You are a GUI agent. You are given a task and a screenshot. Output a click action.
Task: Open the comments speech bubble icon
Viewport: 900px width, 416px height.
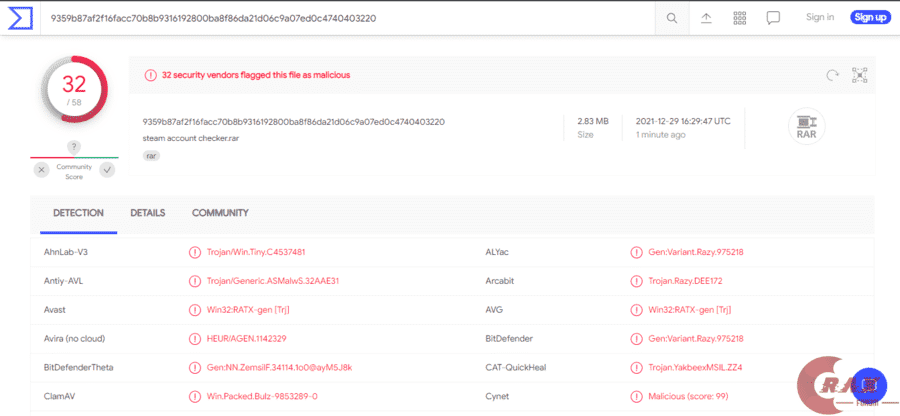point(773,17)
